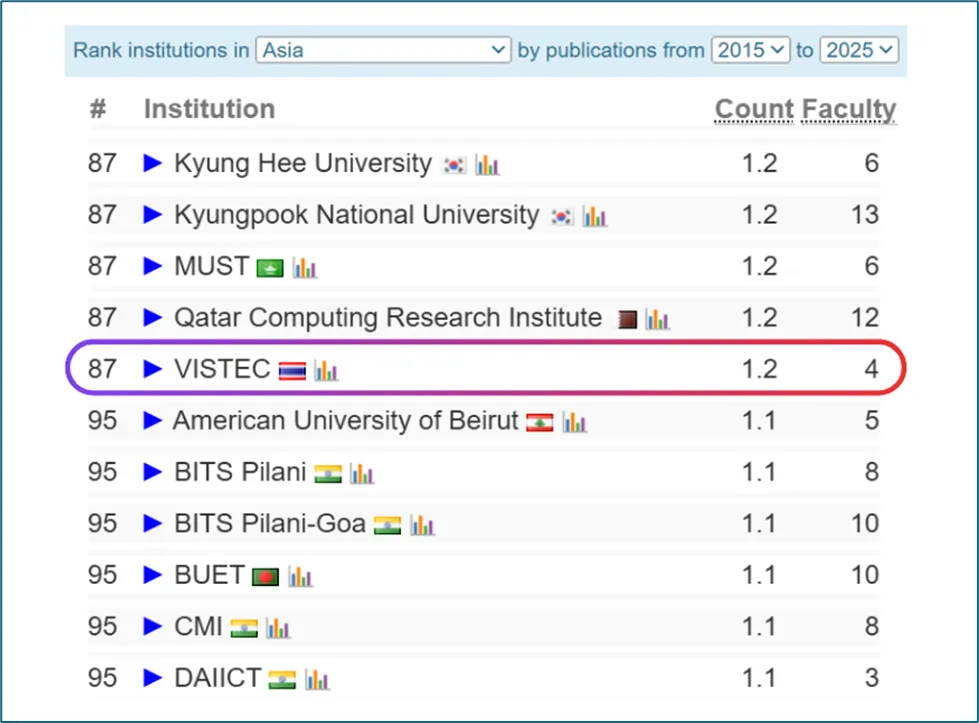
Task: Open the bar chart icon next to CMI
Action: pos(278,629)
